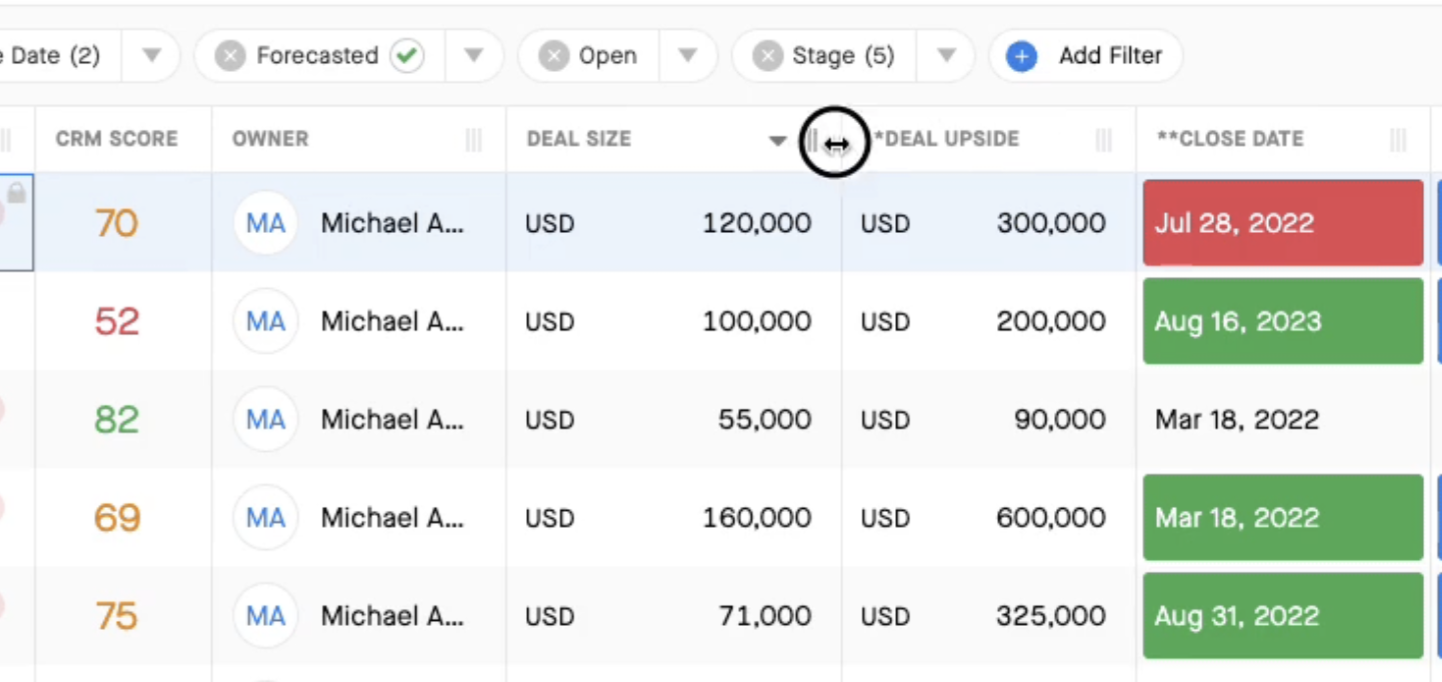Click the Close Date column drag handle
Screen dimensions: 1442x682
tap(1398, 140)
